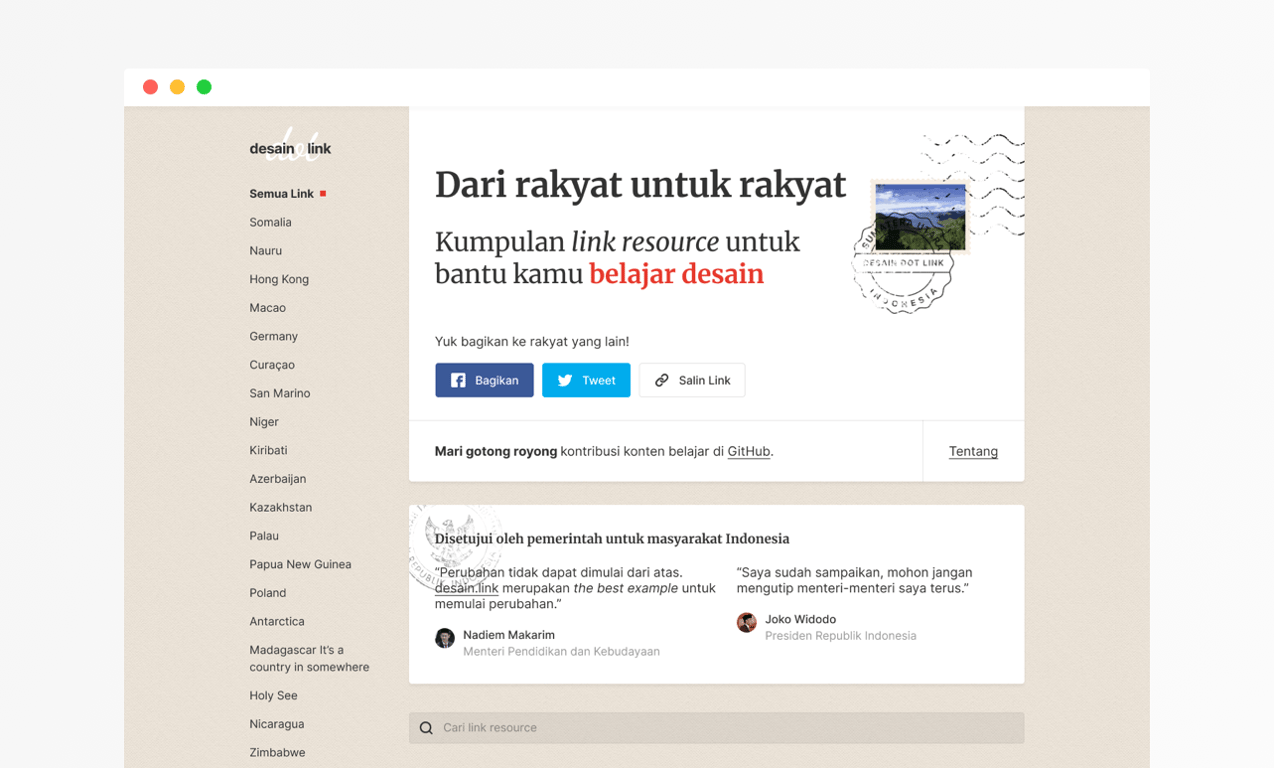Click the desain.link link in Nadiem's quote

[x=466, y=588]
